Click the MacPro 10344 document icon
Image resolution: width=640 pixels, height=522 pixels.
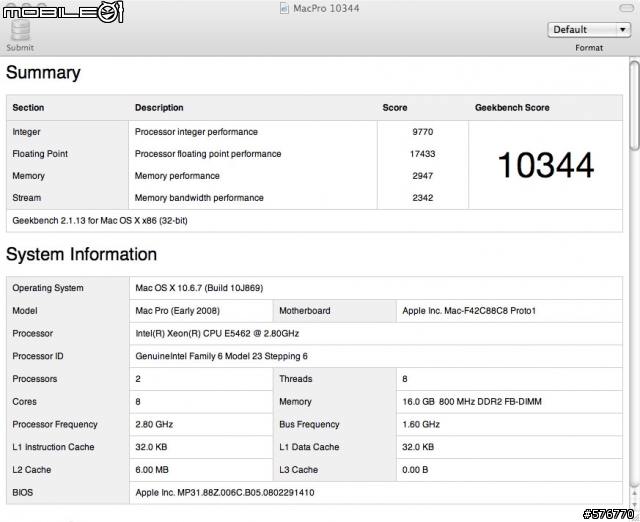284,8
